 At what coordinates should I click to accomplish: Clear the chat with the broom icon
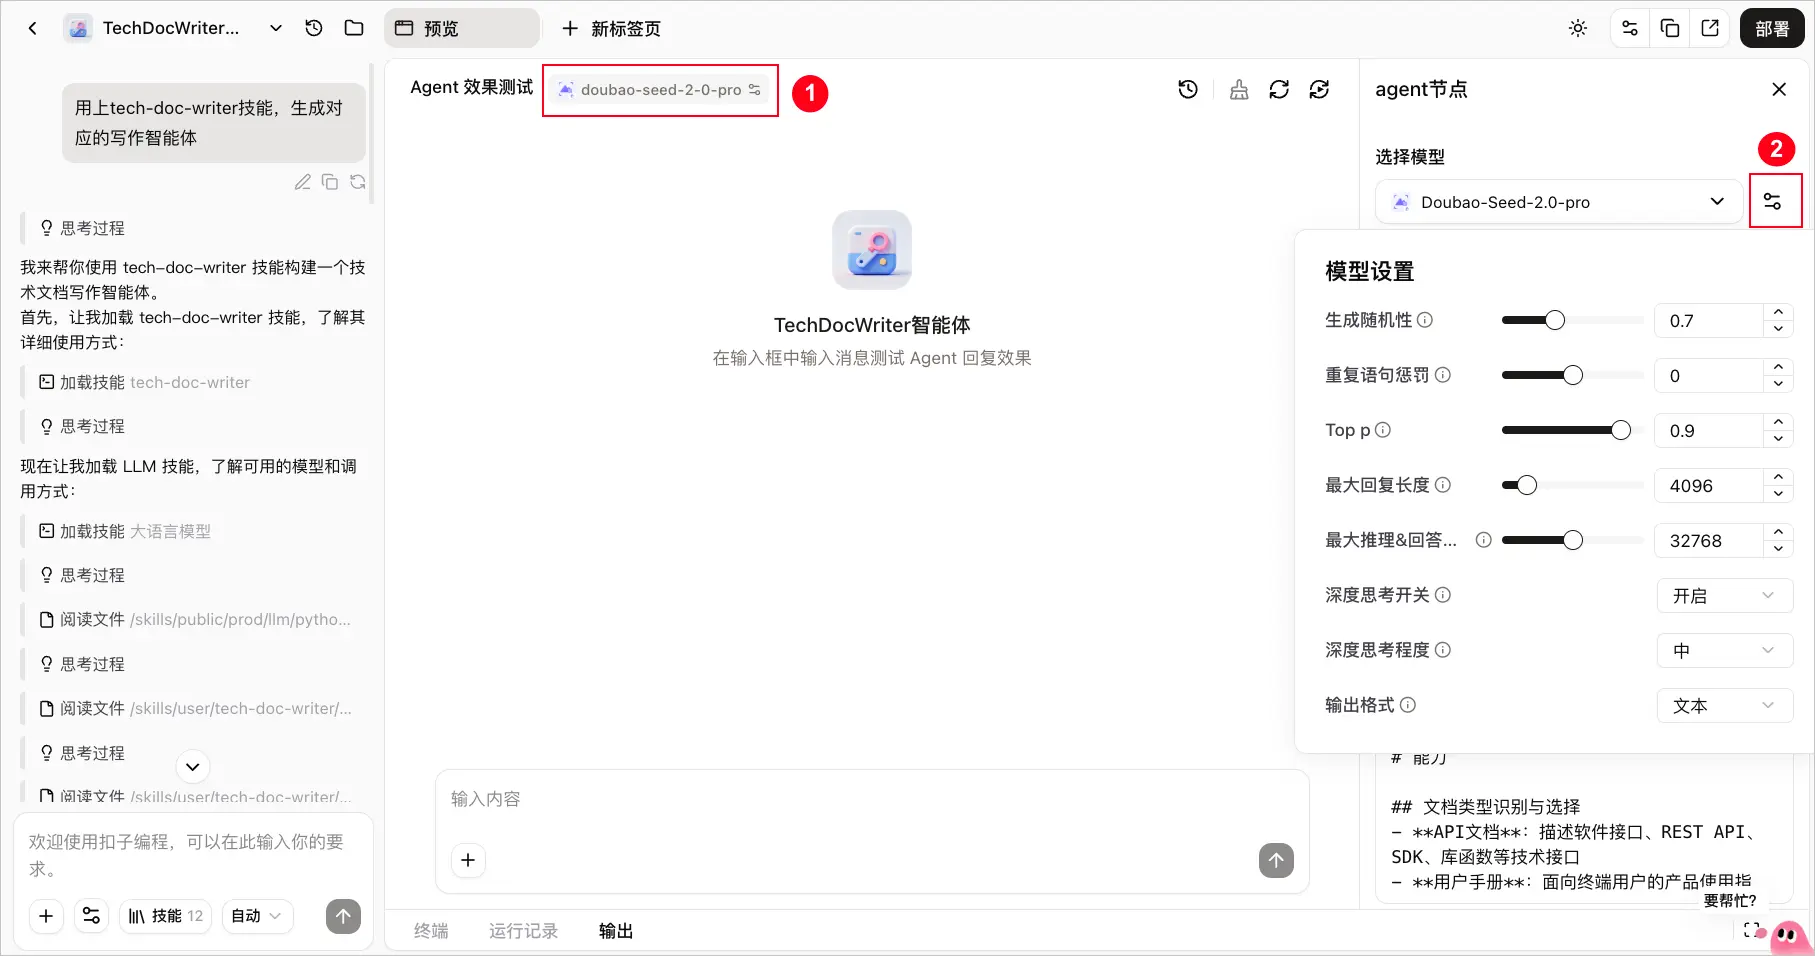coord(1239,90)
